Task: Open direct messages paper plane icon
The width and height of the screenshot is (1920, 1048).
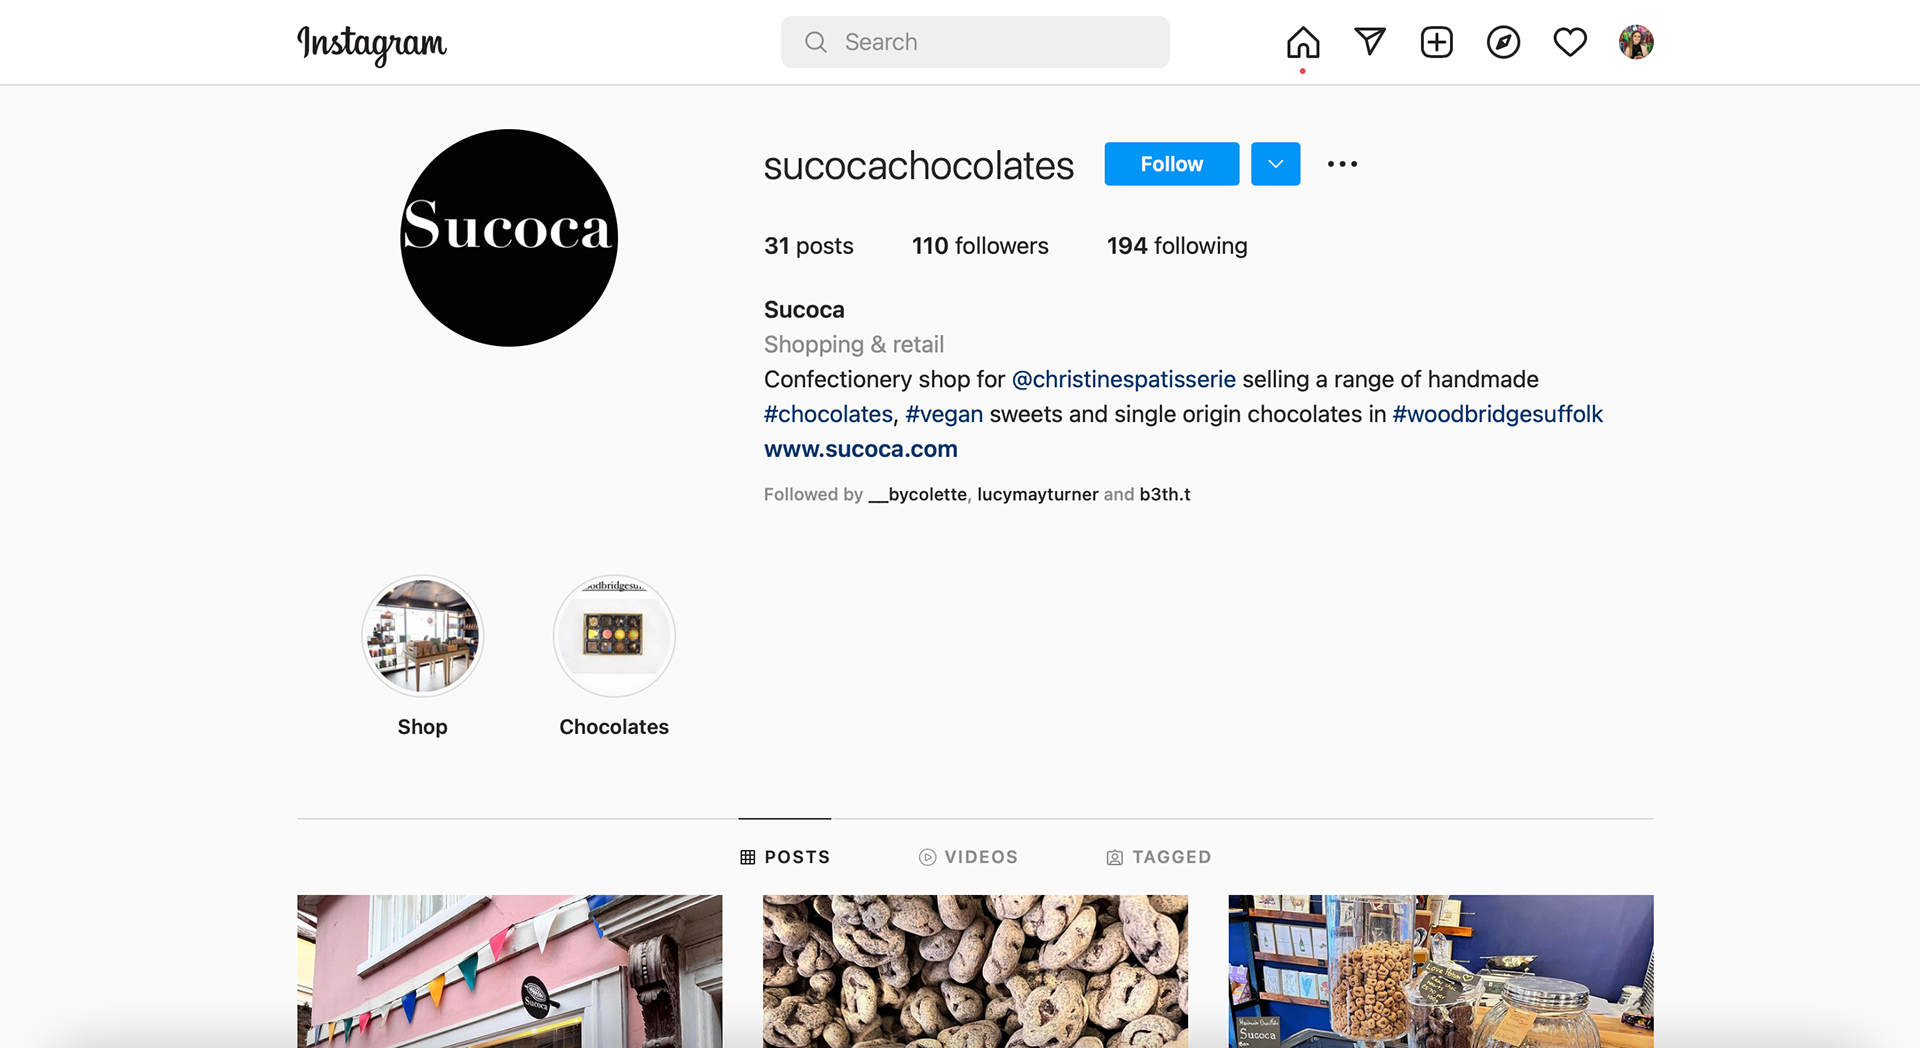Action: (x=1370, y=42)
